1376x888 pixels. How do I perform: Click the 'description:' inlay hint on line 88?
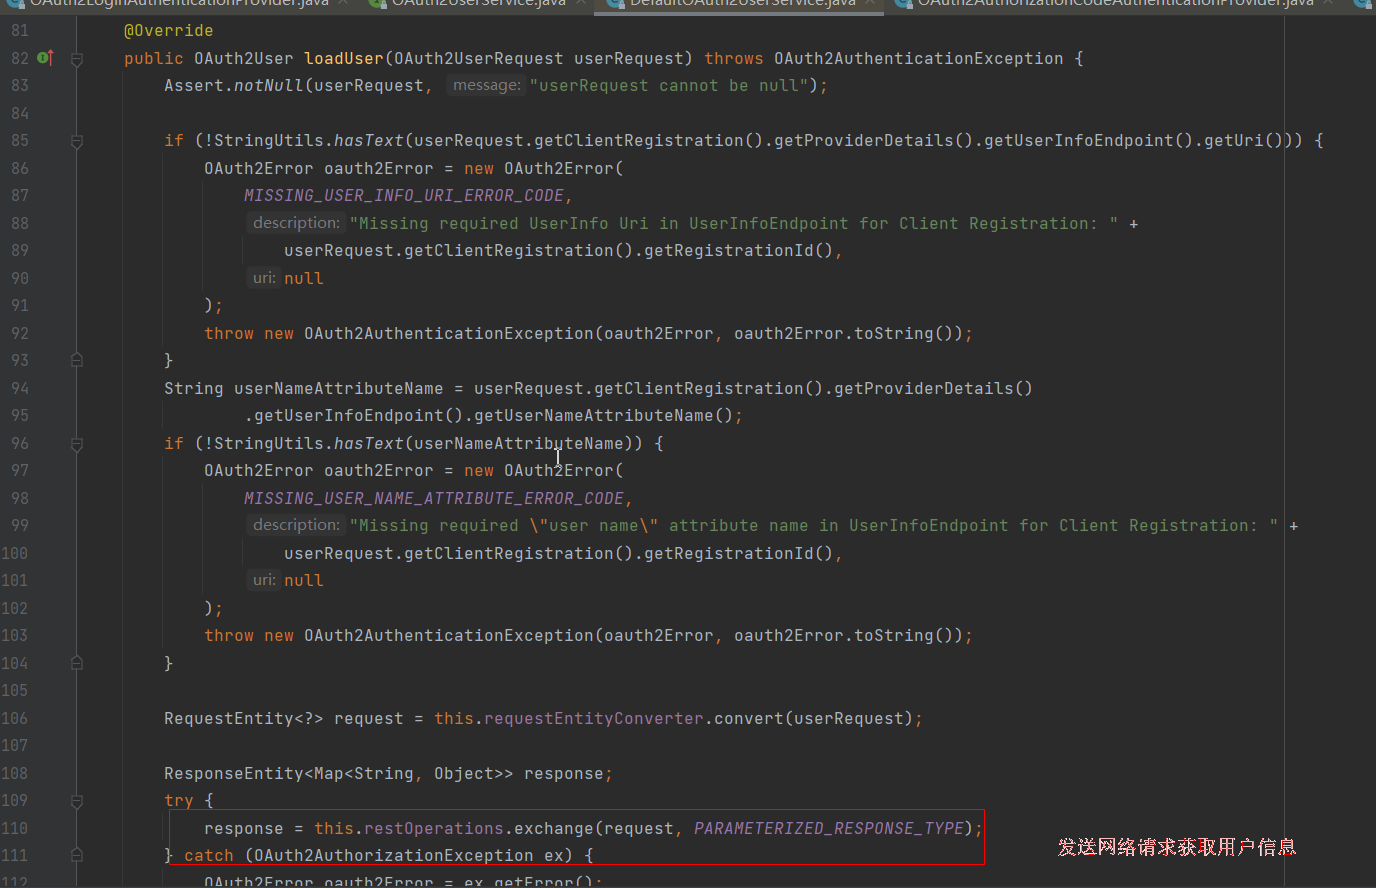[x=296, y=223]
